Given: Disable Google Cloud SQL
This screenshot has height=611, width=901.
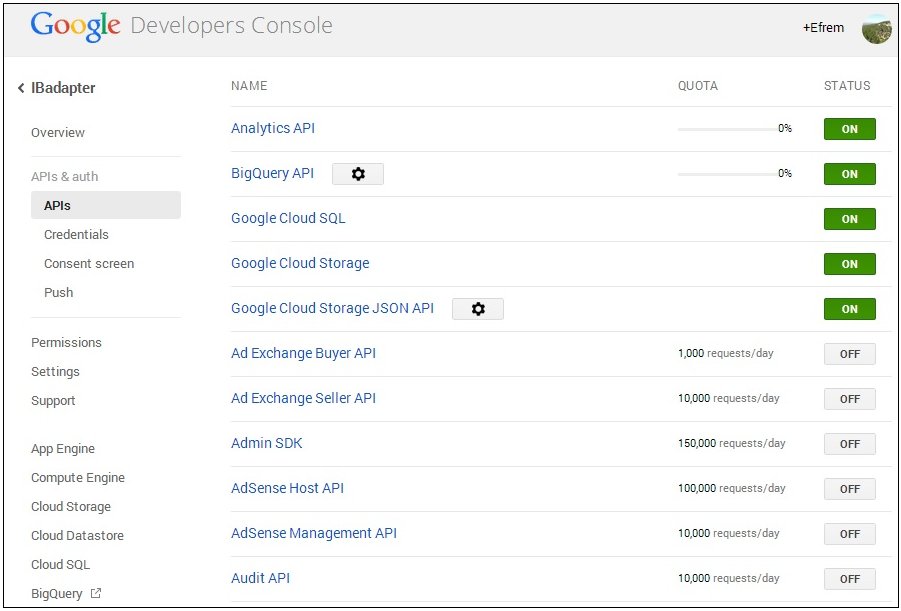Looking at the screenshot, I should click(849, 219).
